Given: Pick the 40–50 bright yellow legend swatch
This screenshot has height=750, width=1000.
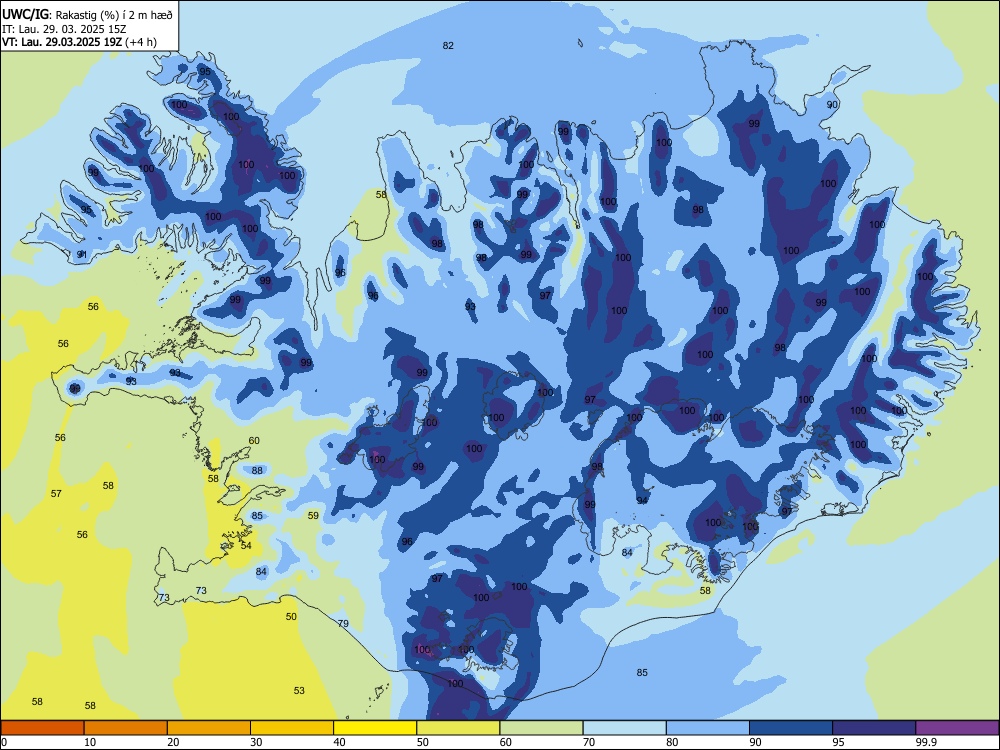Looking at the screenshot, I should tap(375, 728).
